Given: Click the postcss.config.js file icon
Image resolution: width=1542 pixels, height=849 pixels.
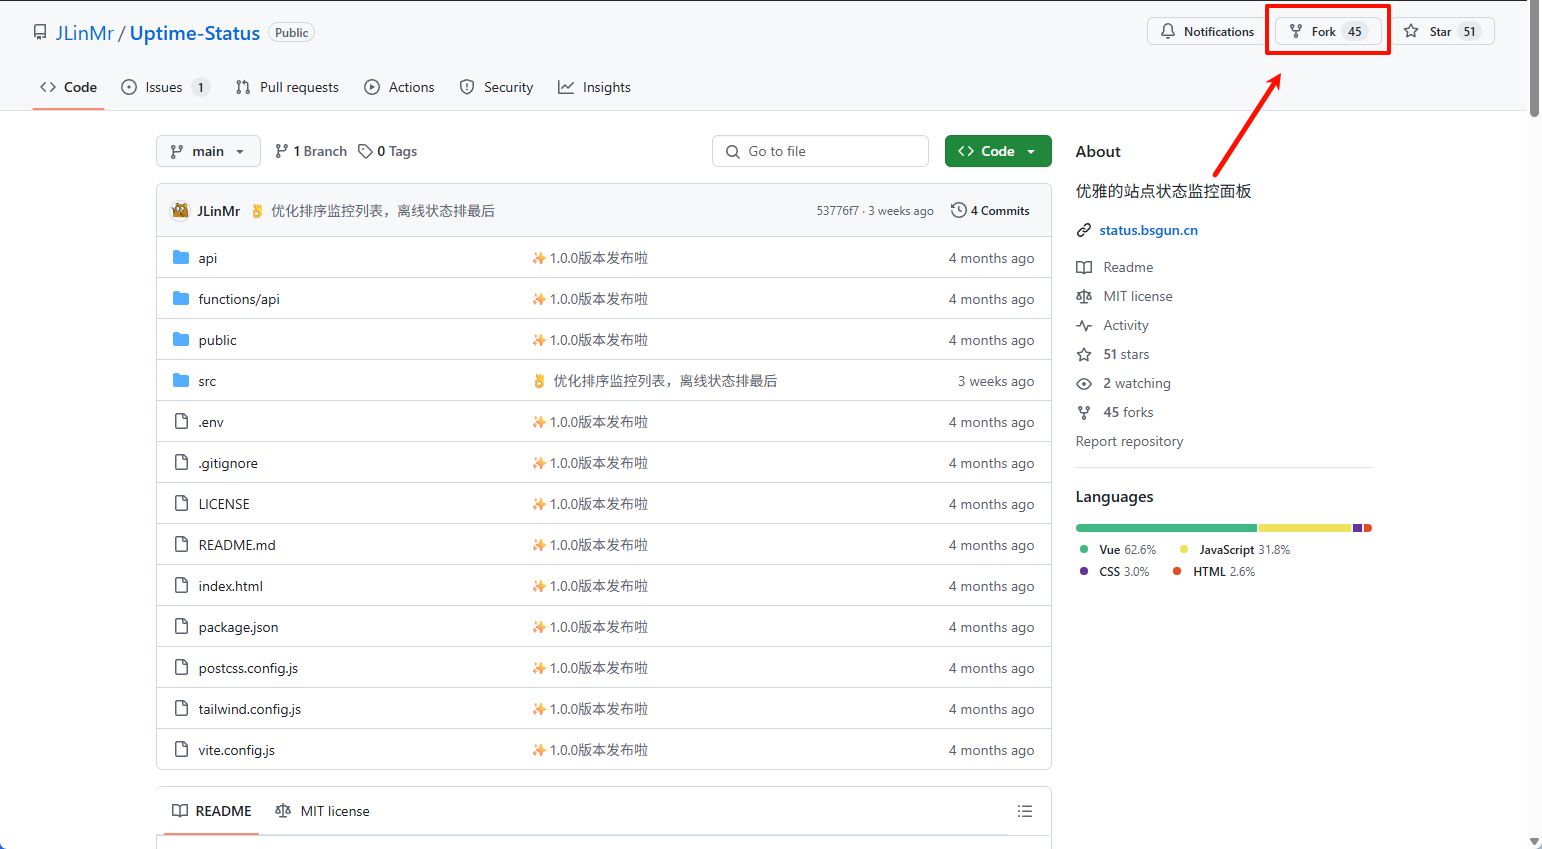Looking at the screenshot, I should coord(181,667).
